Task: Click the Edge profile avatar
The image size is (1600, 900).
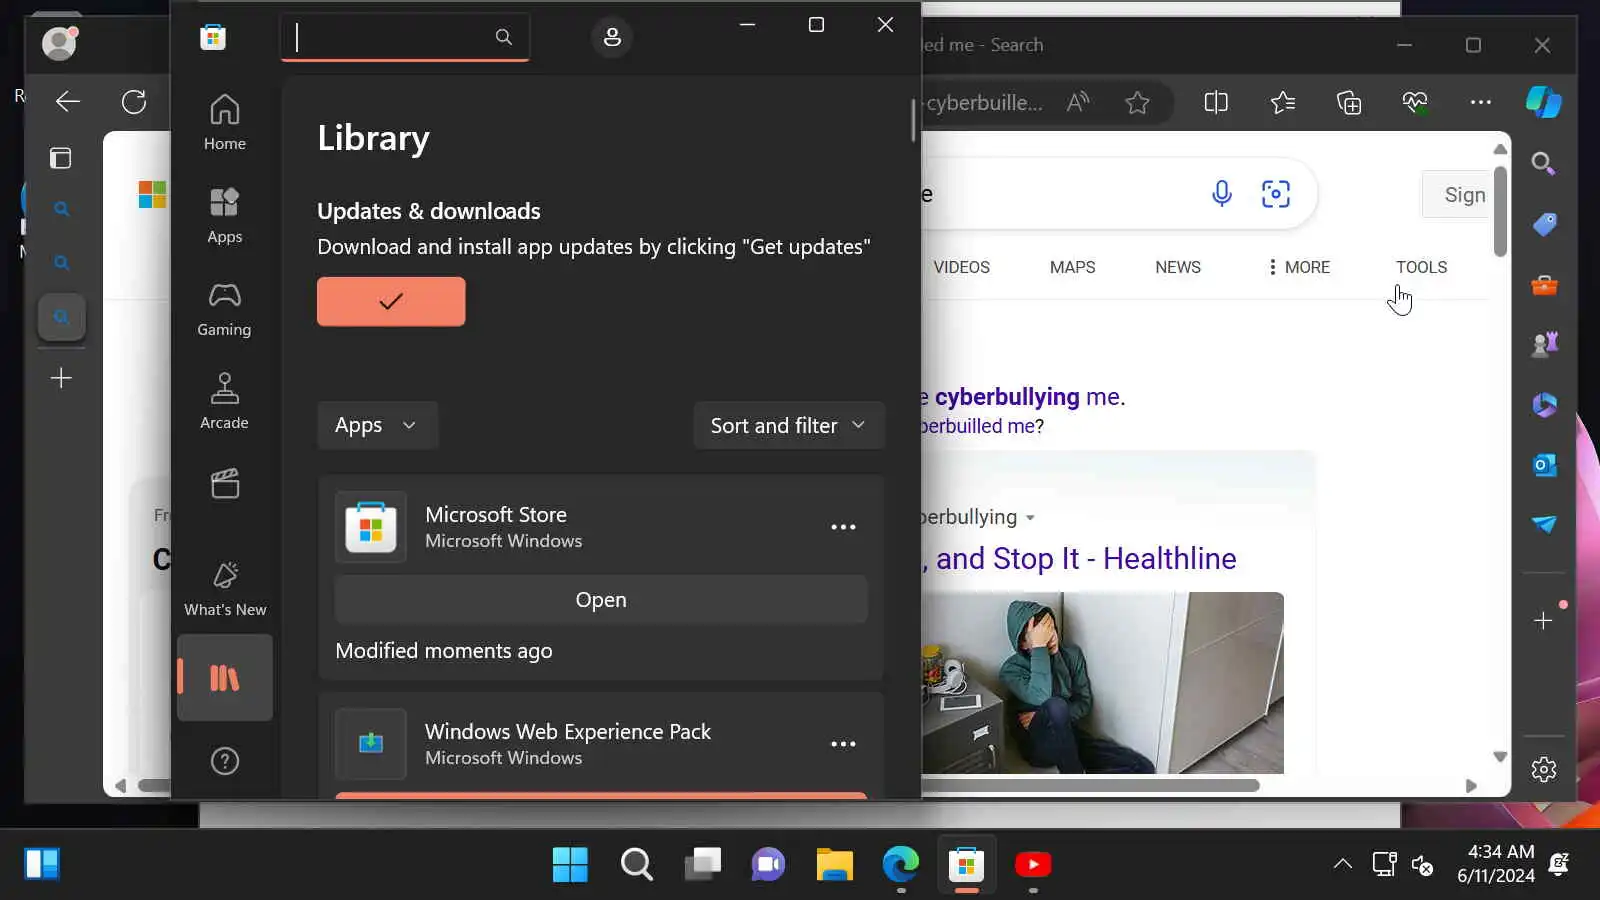Action: pos(59,43)
